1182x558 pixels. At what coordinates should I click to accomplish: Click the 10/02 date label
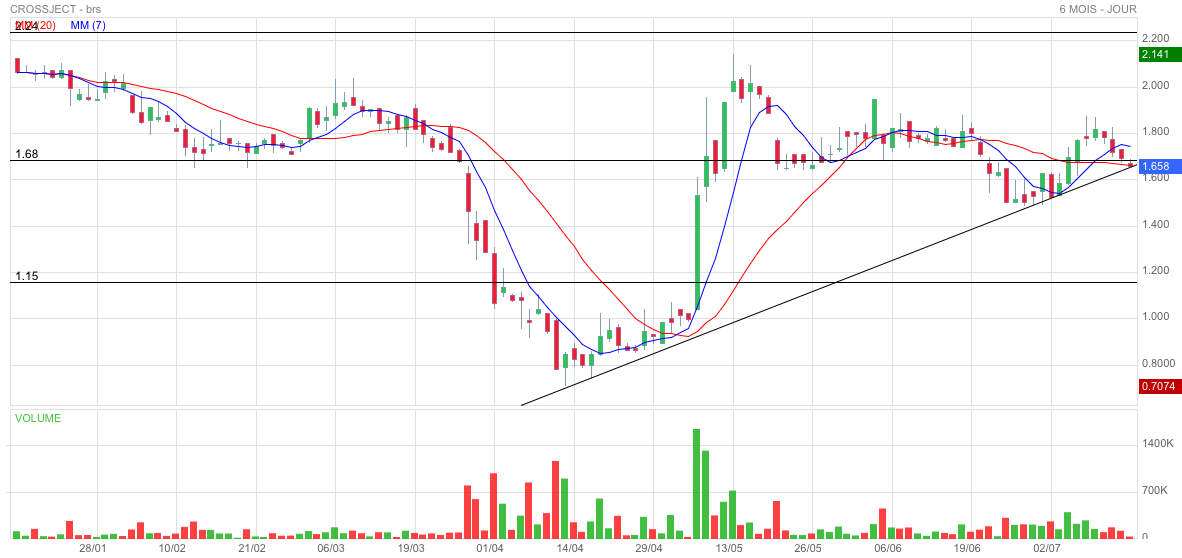(x=172, y=547)
